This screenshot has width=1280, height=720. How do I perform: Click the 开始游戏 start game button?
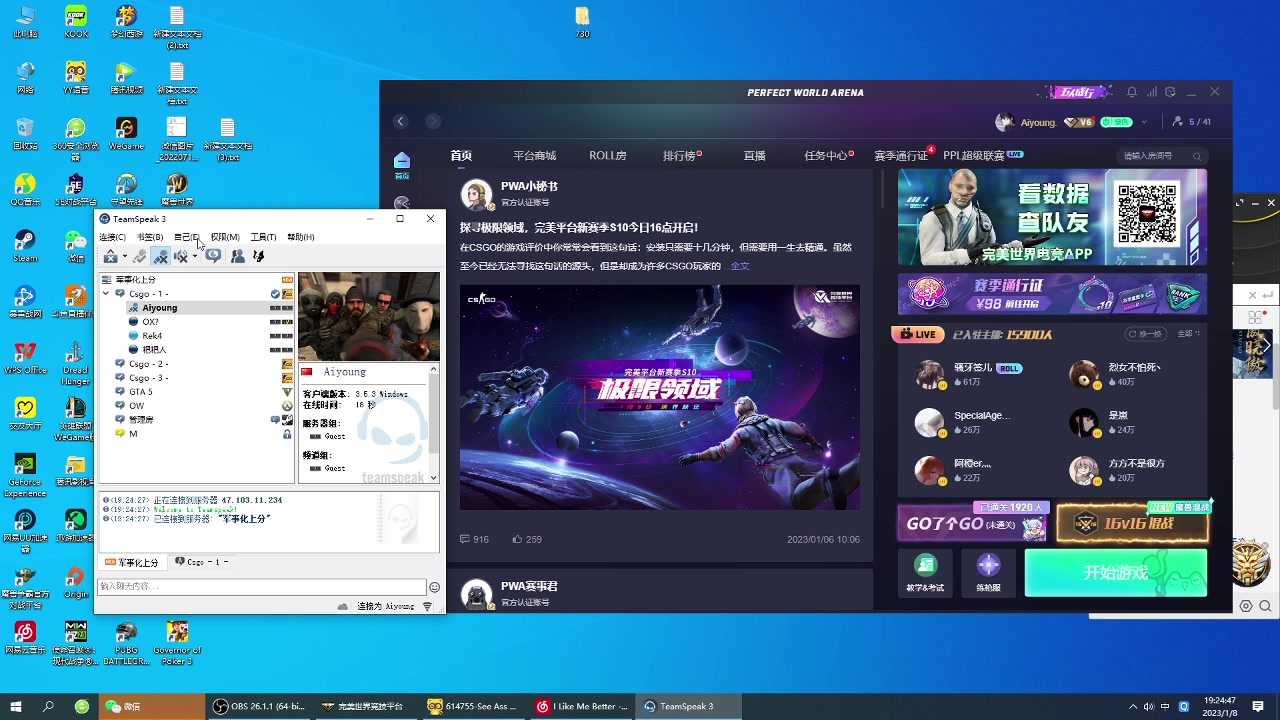[1116, 573]
